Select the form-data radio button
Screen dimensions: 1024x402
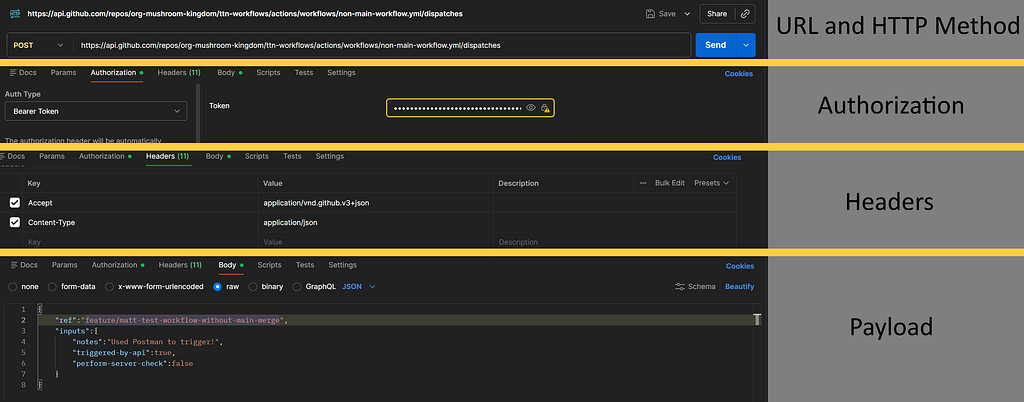tap(52, 286)
